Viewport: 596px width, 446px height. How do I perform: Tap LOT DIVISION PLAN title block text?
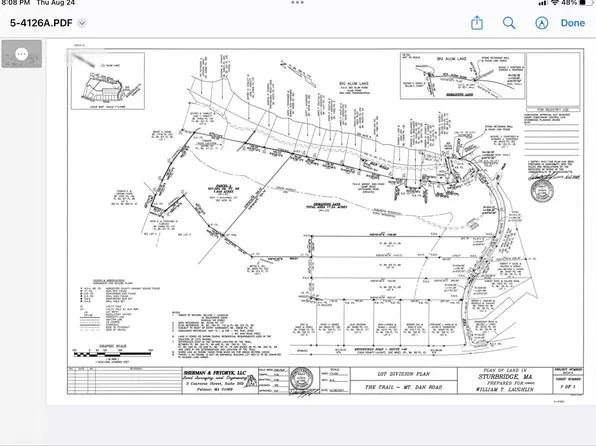coord(403,374)
